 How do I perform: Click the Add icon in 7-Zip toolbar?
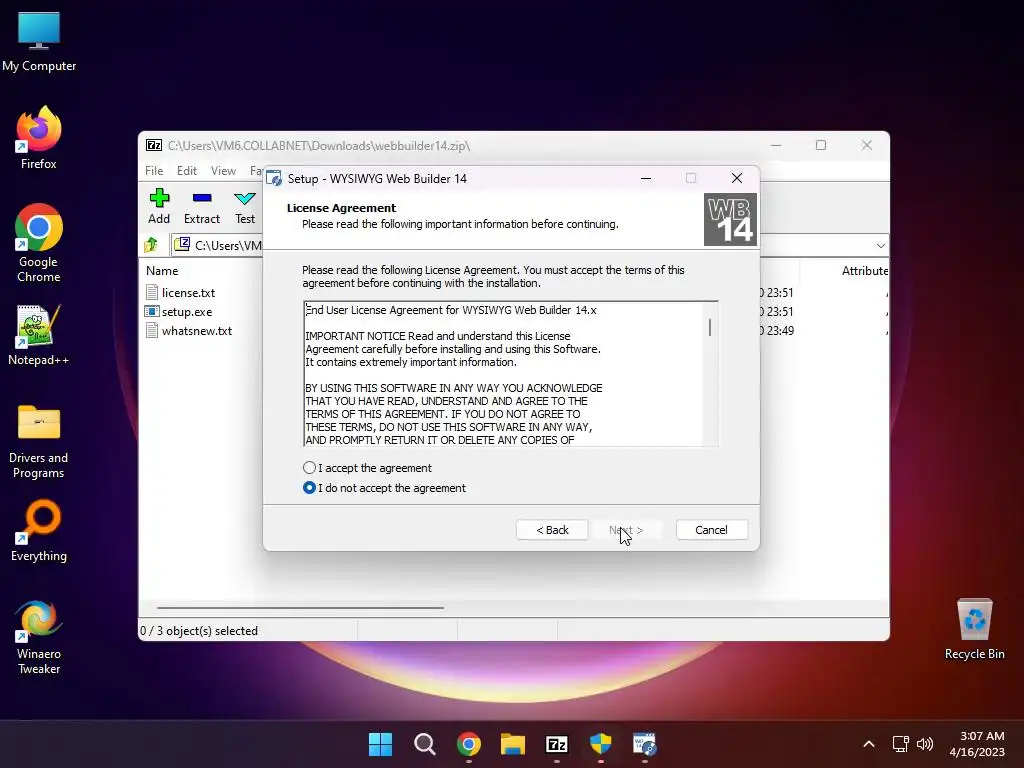tap(159, 206)
